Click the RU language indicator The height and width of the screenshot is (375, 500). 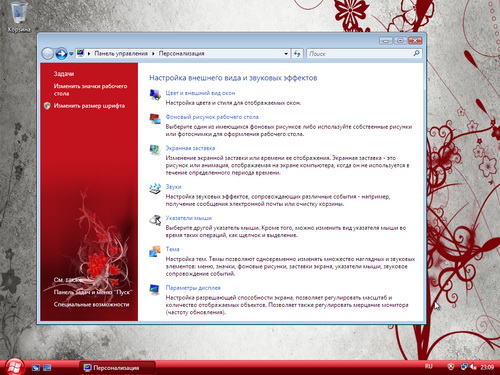429,367
